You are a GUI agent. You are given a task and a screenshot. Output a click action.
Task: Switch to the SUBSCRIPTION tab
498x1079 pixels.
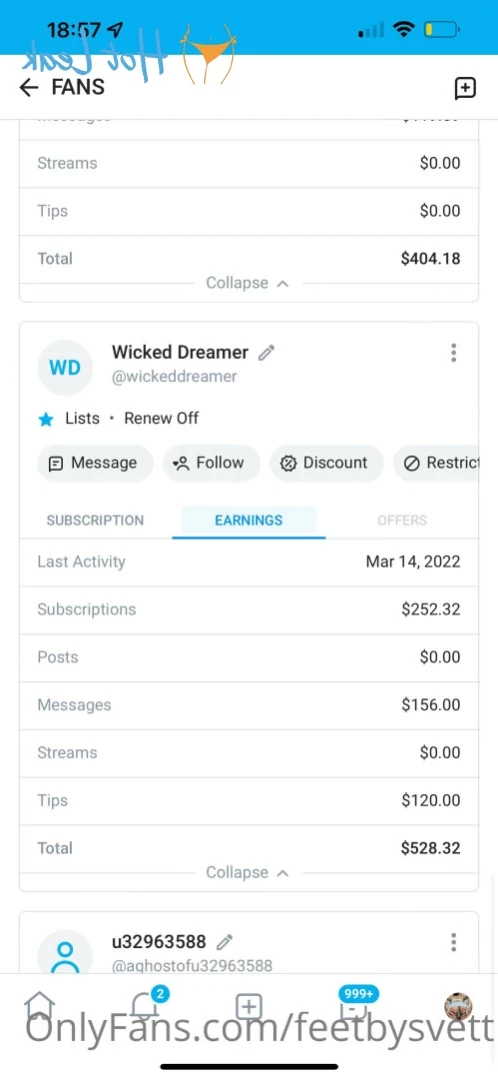[95, 520]
